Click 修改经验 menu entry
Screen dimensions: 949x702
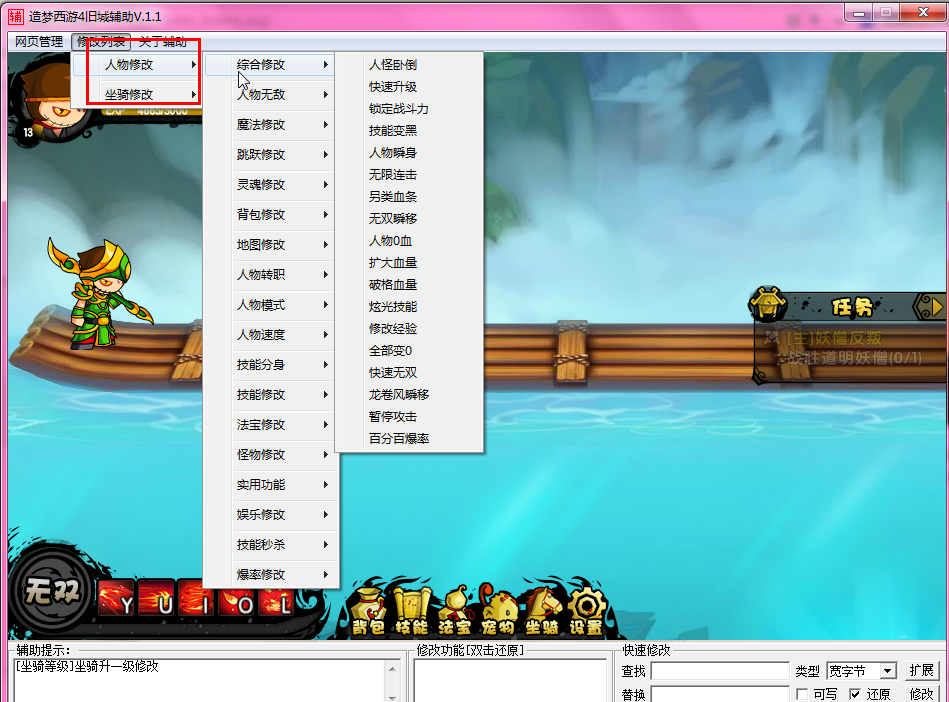pyautogui.click(x=410, y=329)
